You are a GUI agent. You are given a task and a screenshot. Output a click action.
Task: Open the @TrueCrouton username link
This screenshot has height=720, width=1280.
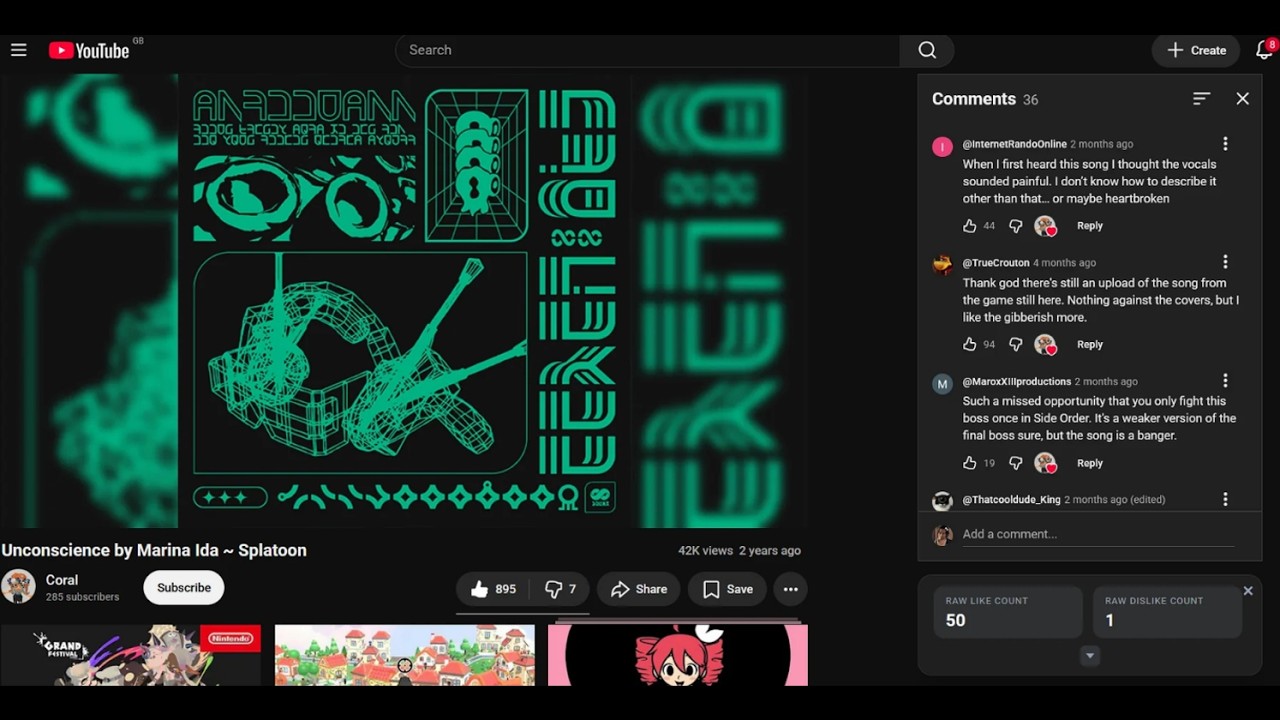pyautogui.click(x=996, y=263)
